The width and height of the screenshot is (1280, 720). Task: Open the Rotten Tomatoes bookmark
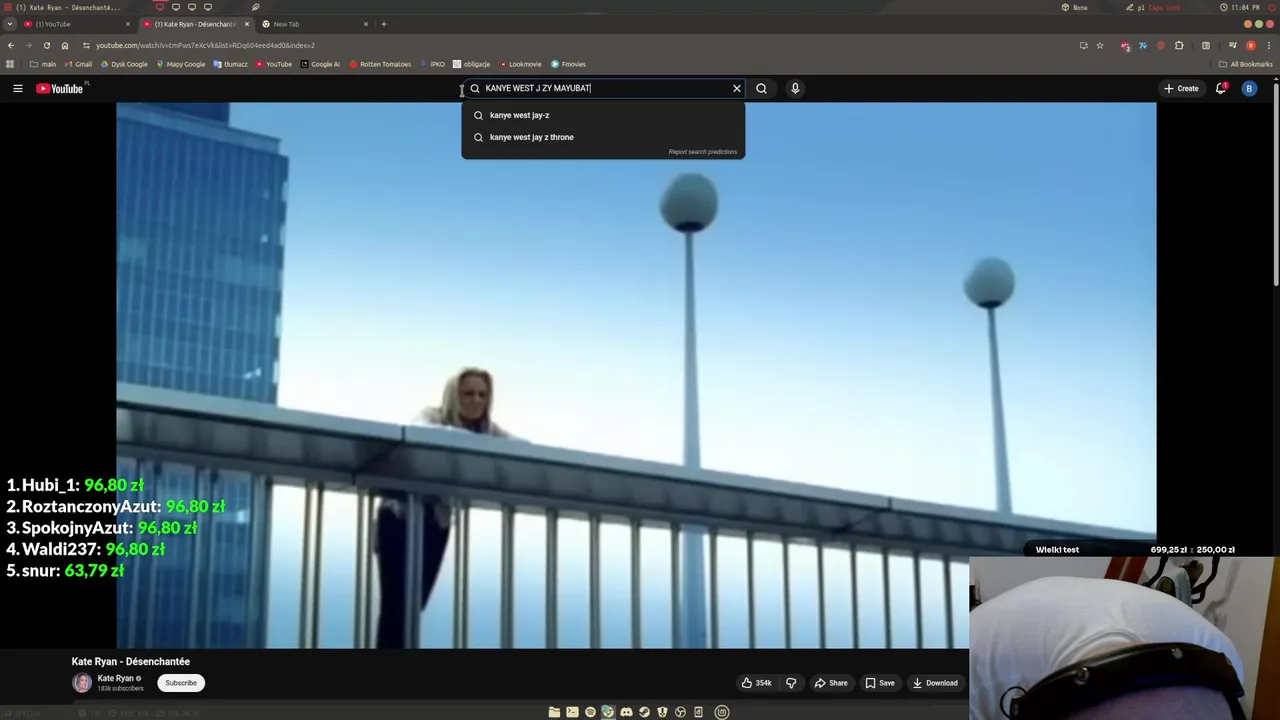click(x=380, y=64)
